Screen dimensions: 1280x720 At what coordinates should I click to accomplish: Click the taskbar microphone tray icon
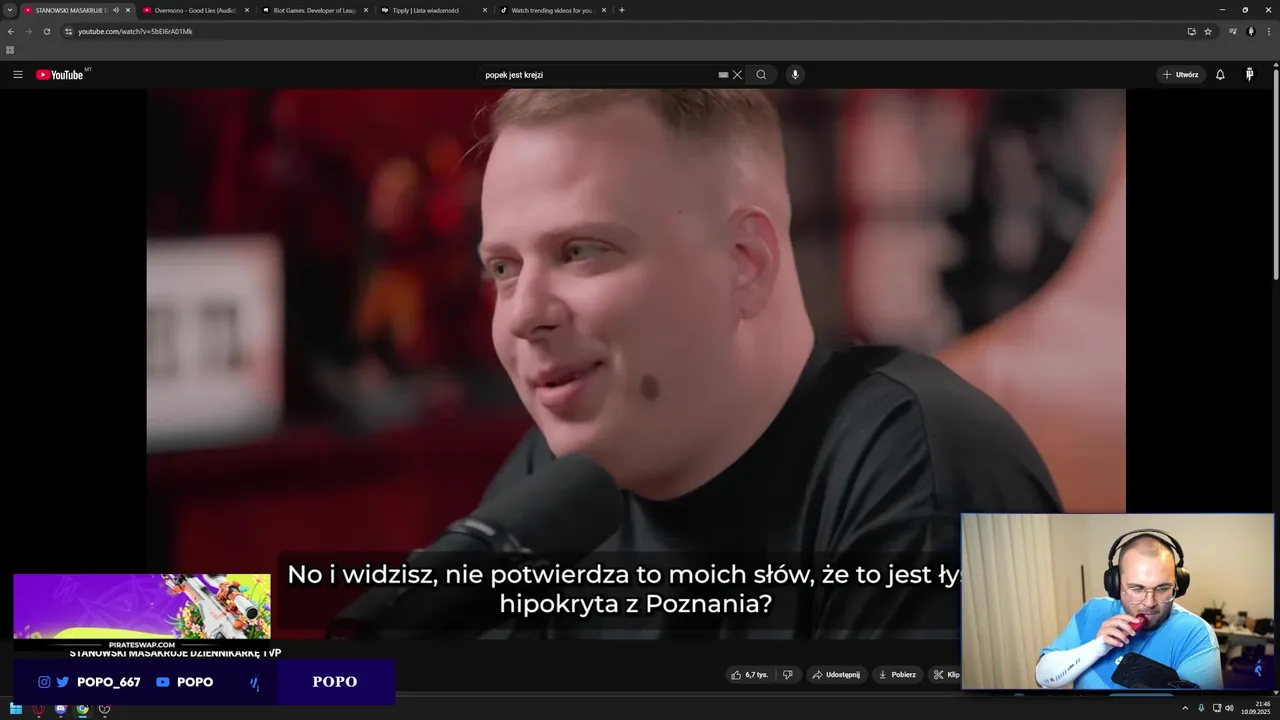(1201, 708)
